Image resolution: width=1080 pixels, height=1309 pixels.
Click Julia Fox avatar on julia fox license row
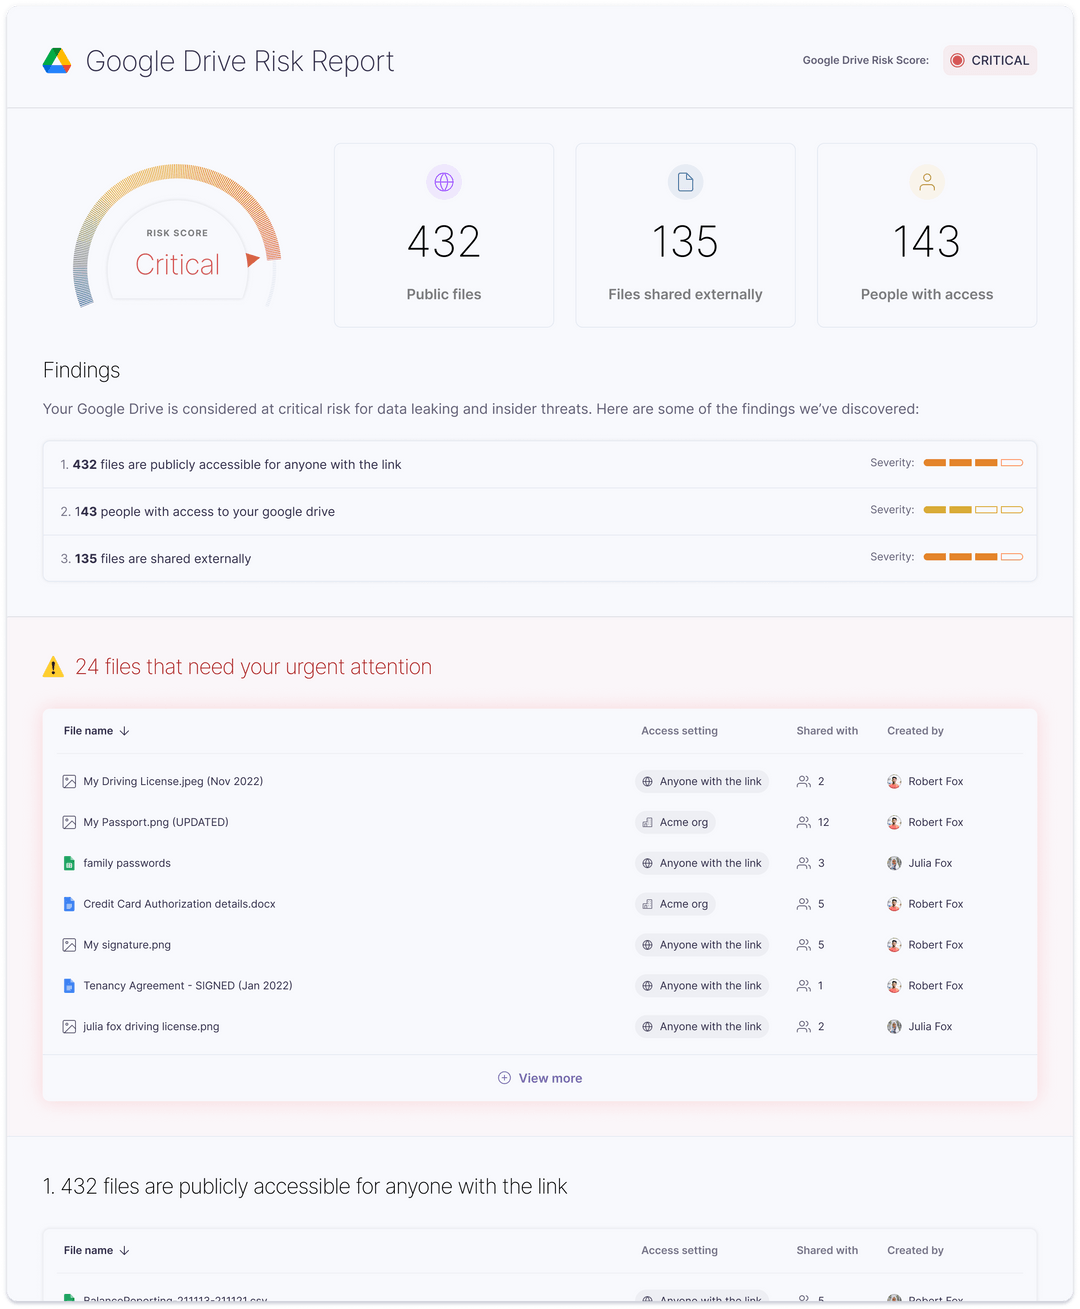[894, 1027]
